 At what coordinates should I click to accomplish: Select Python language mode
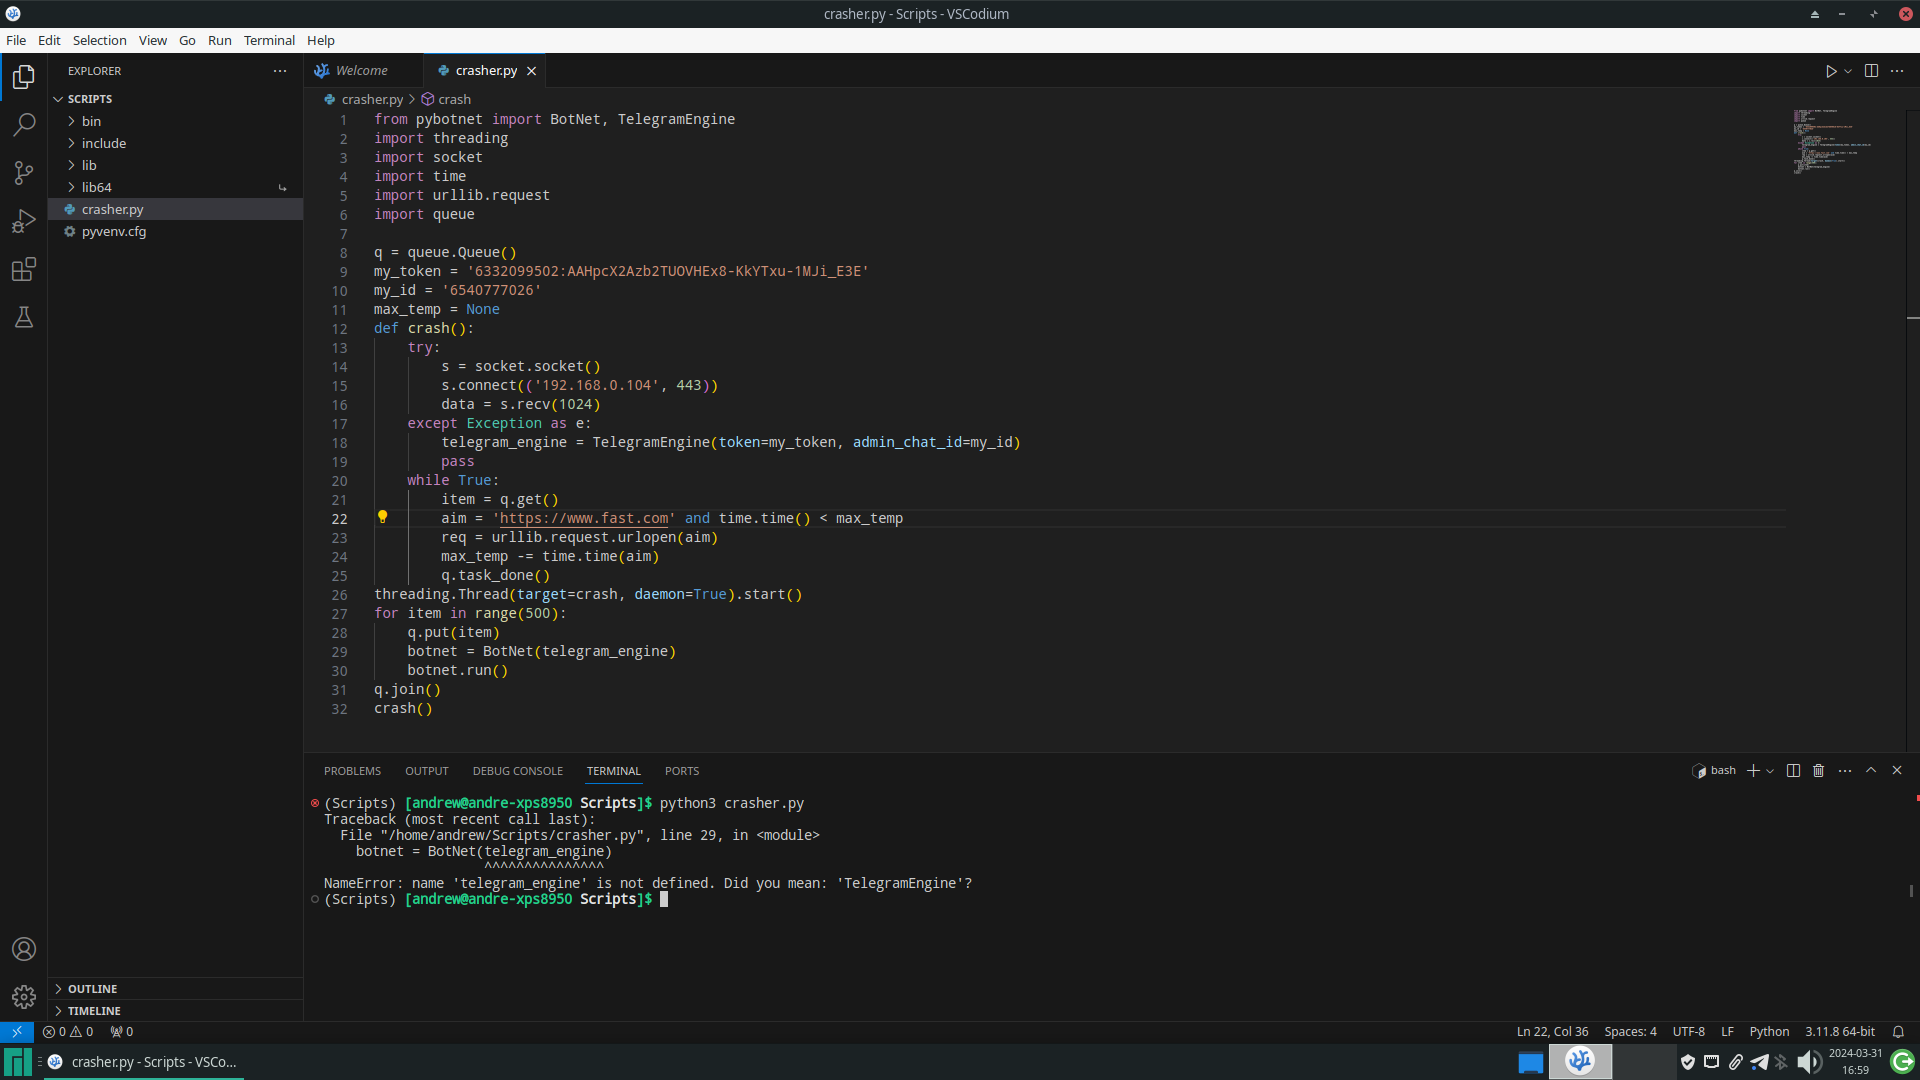point(1769,1032)
